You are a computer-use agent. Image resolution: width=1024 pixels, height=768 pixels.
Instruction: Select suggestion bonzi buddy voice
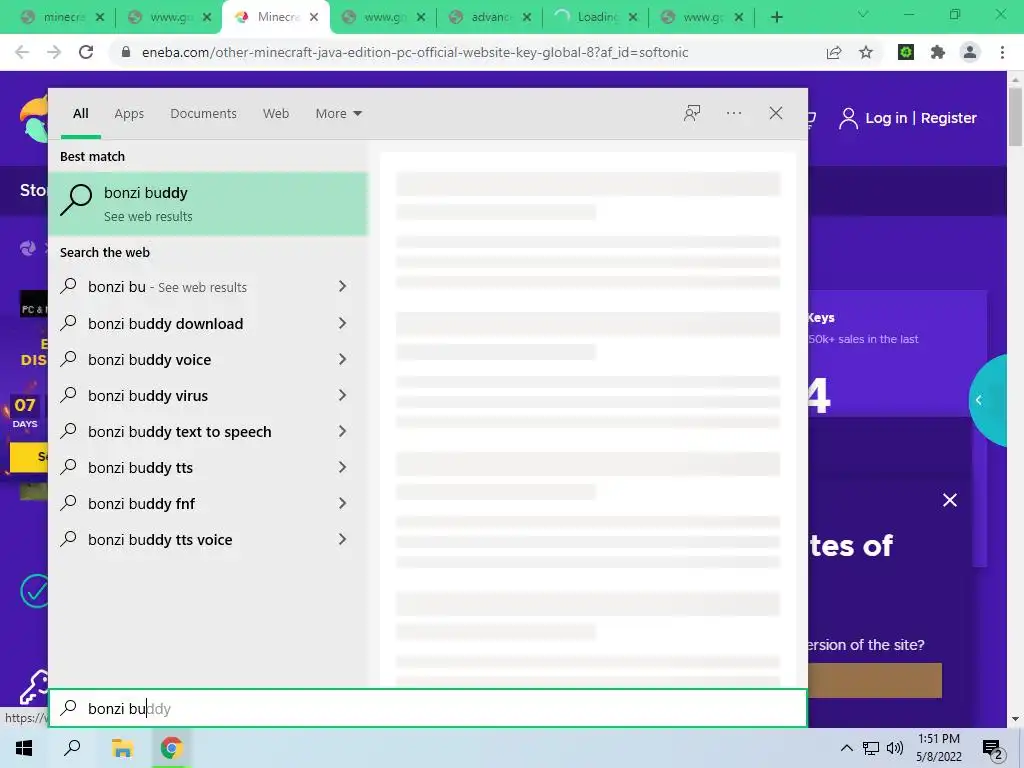point(150,359)
